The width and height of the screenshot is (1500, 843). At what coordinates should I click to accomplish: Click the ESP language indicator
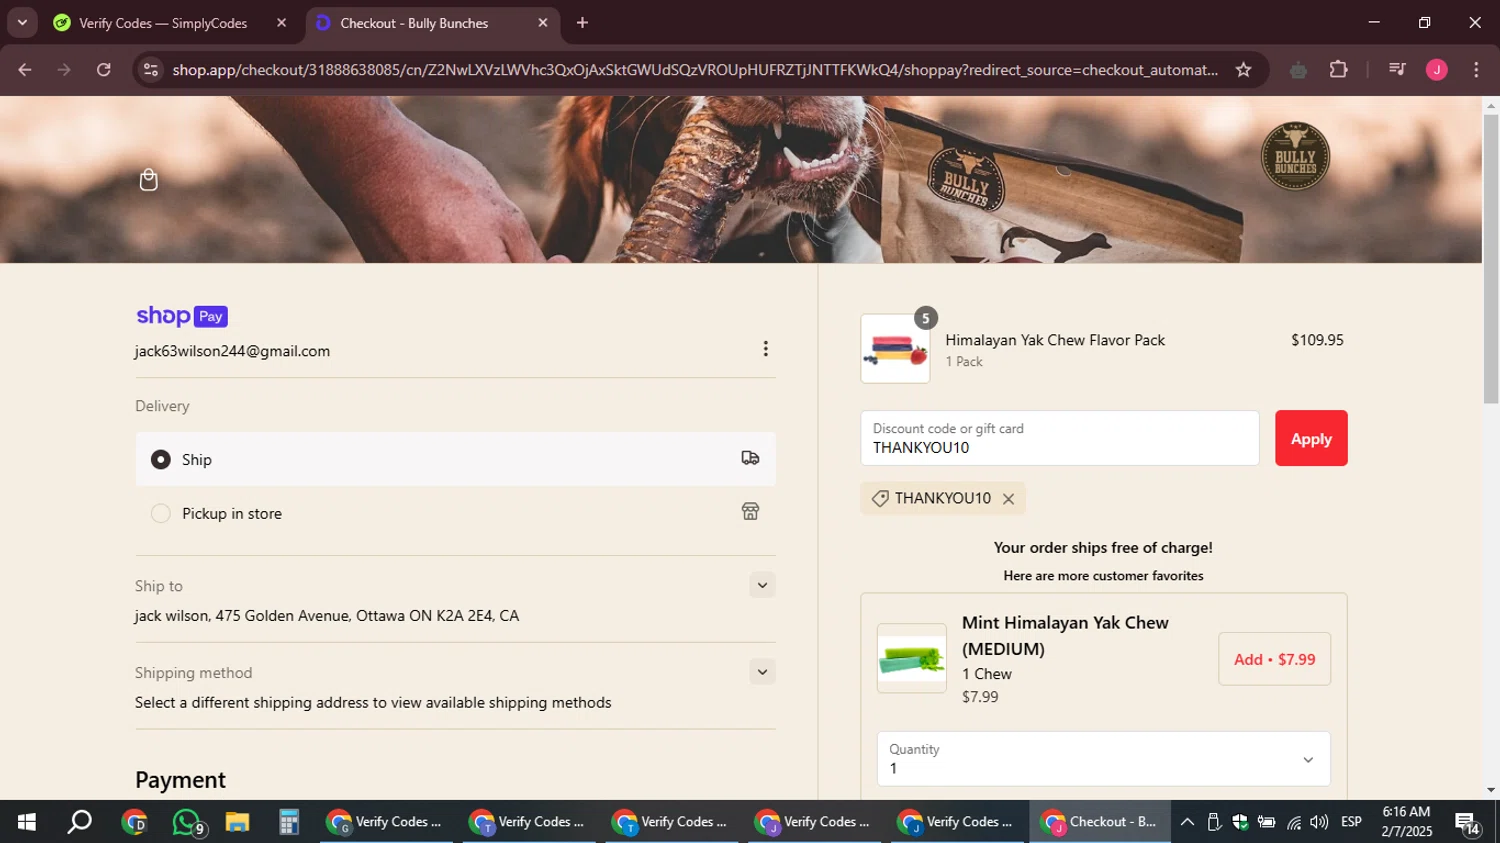[1351, 822]
